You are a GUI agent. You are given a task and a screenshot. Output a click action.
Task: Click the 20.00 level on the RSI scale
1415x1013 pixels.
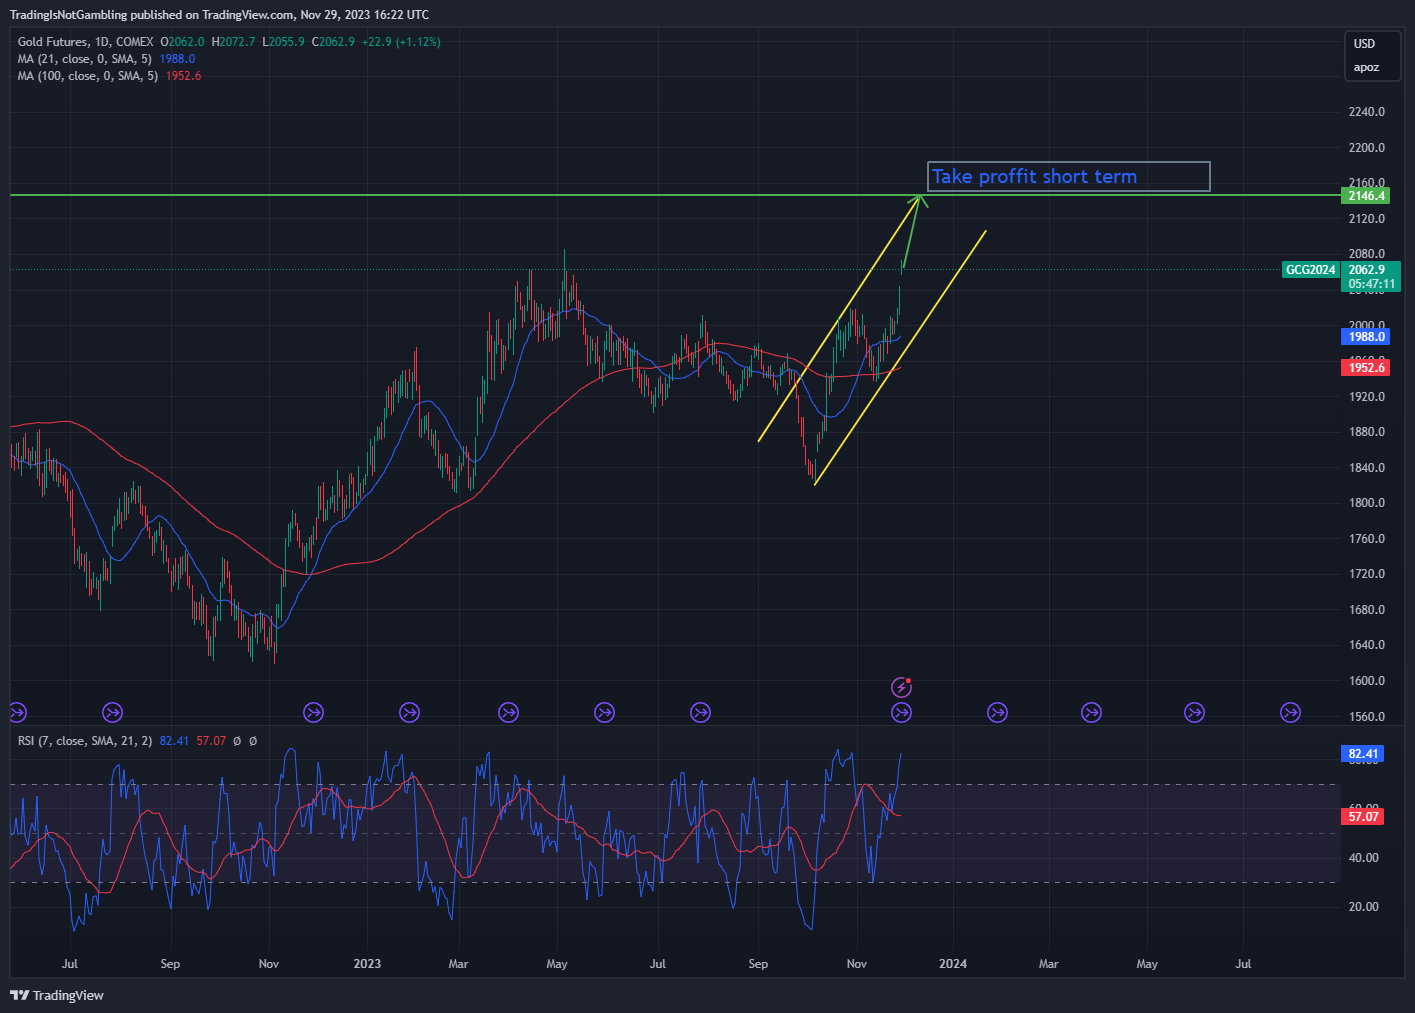(x=1364, y=907)
